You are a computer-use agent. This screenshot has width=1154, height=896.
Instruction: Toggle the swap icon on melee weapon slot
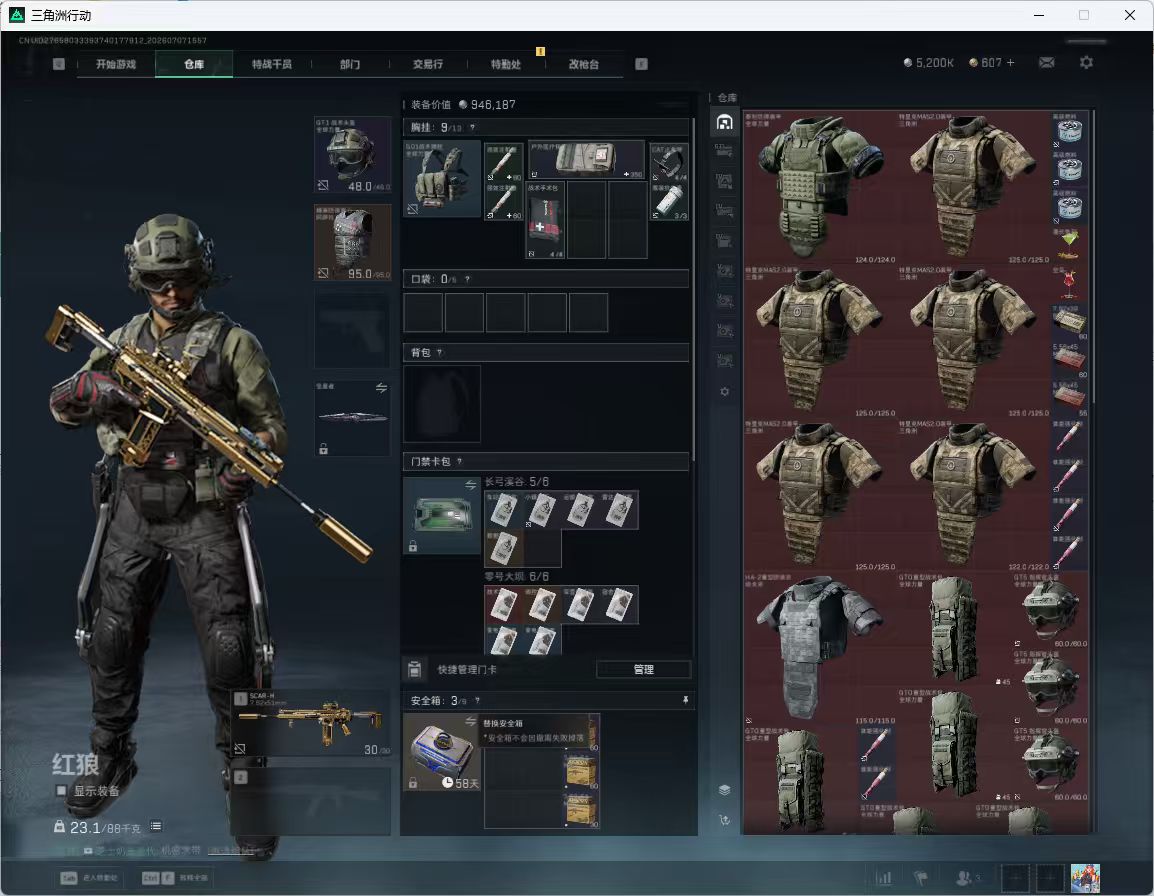pyautogui.click(x=381, y=388)
